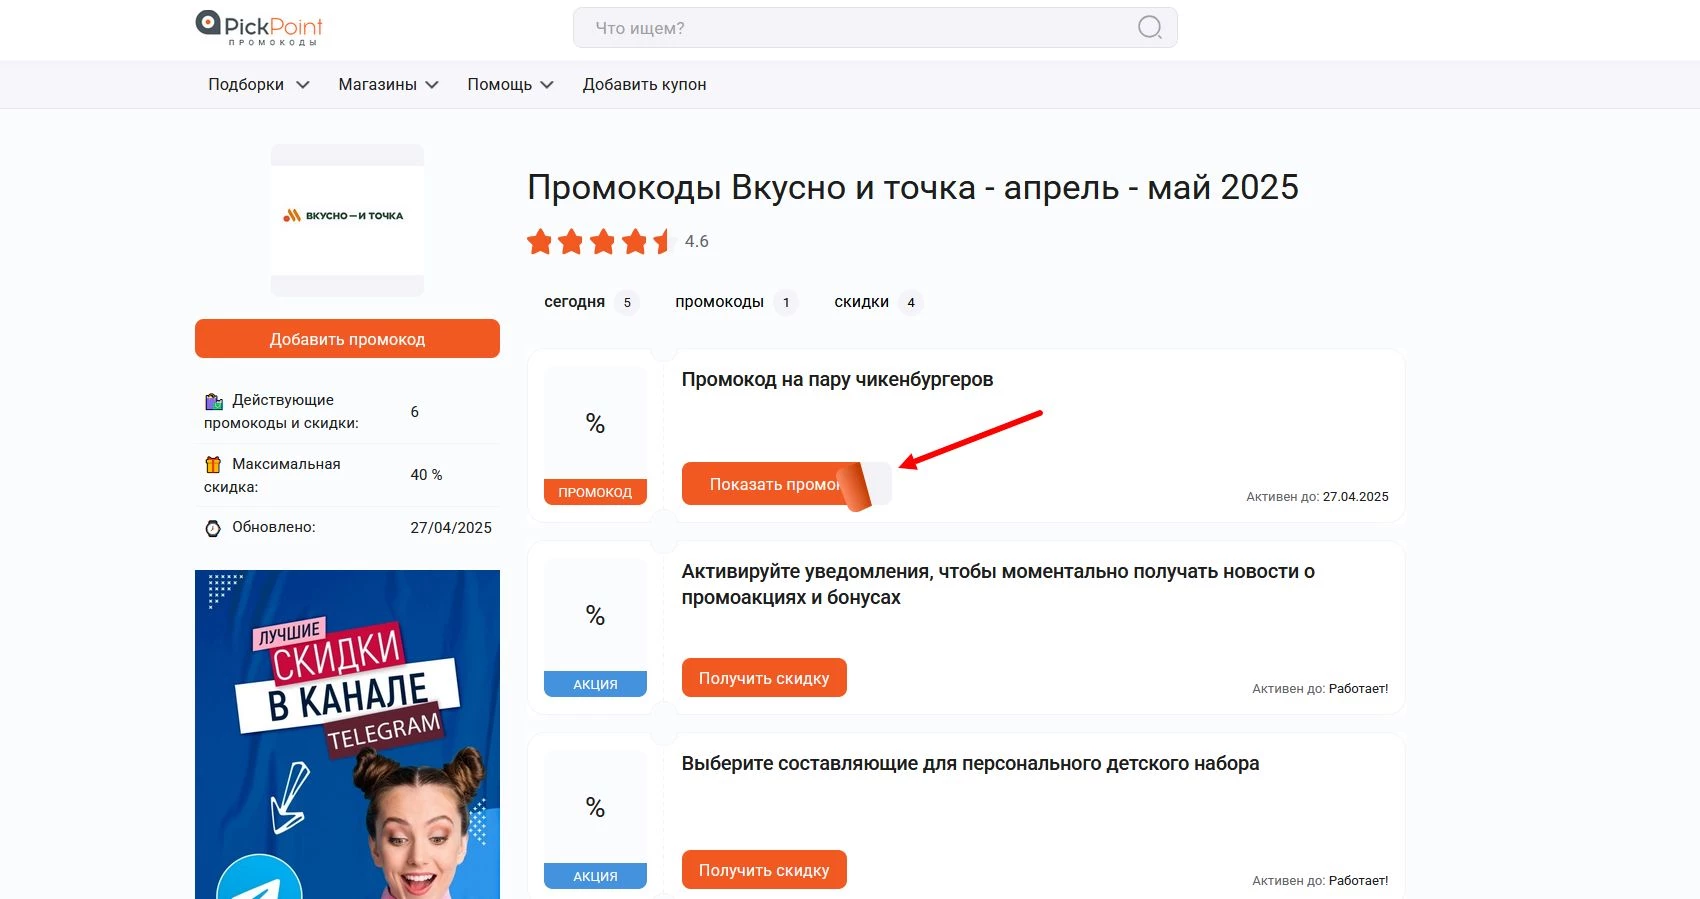
Task: Click the gift icon near Максимальная скидка
Action: click(x=213, y=464)
